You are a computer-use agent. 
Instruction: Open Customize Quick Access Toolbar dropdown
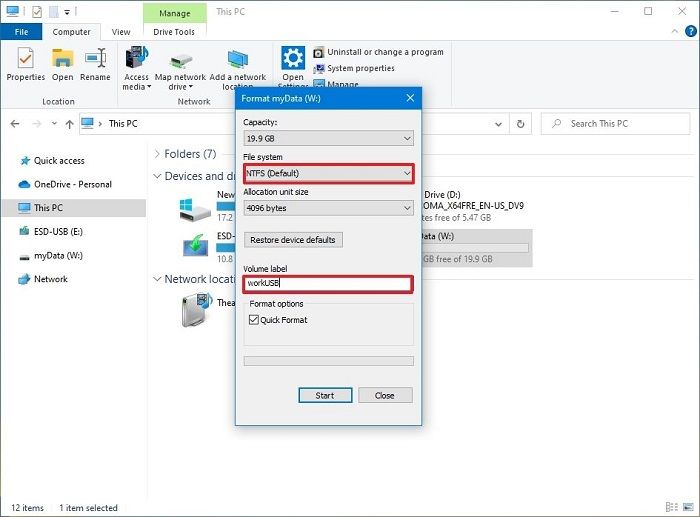pyautogui.click(x=67, y=12)
